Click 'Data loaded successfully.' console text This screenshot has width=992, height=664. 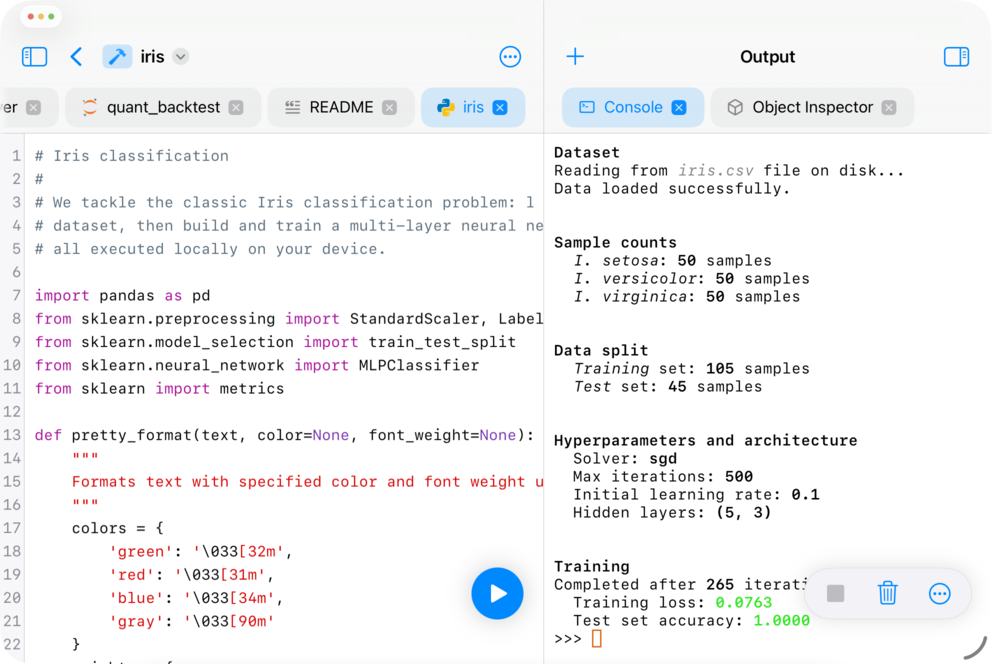(672, 188)
